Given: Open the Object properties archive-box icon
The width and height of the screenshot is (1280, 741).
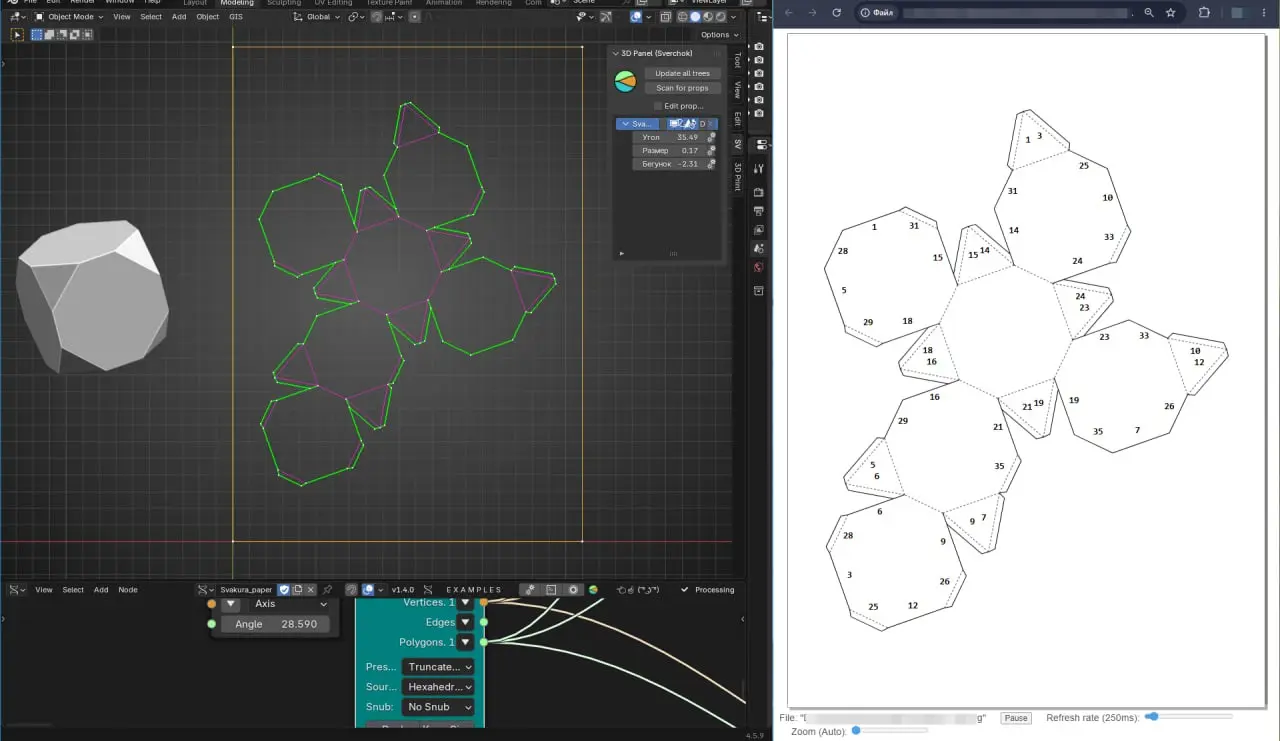Looking at the screenshot, I should pyautogui.click(x=759, y=291).
